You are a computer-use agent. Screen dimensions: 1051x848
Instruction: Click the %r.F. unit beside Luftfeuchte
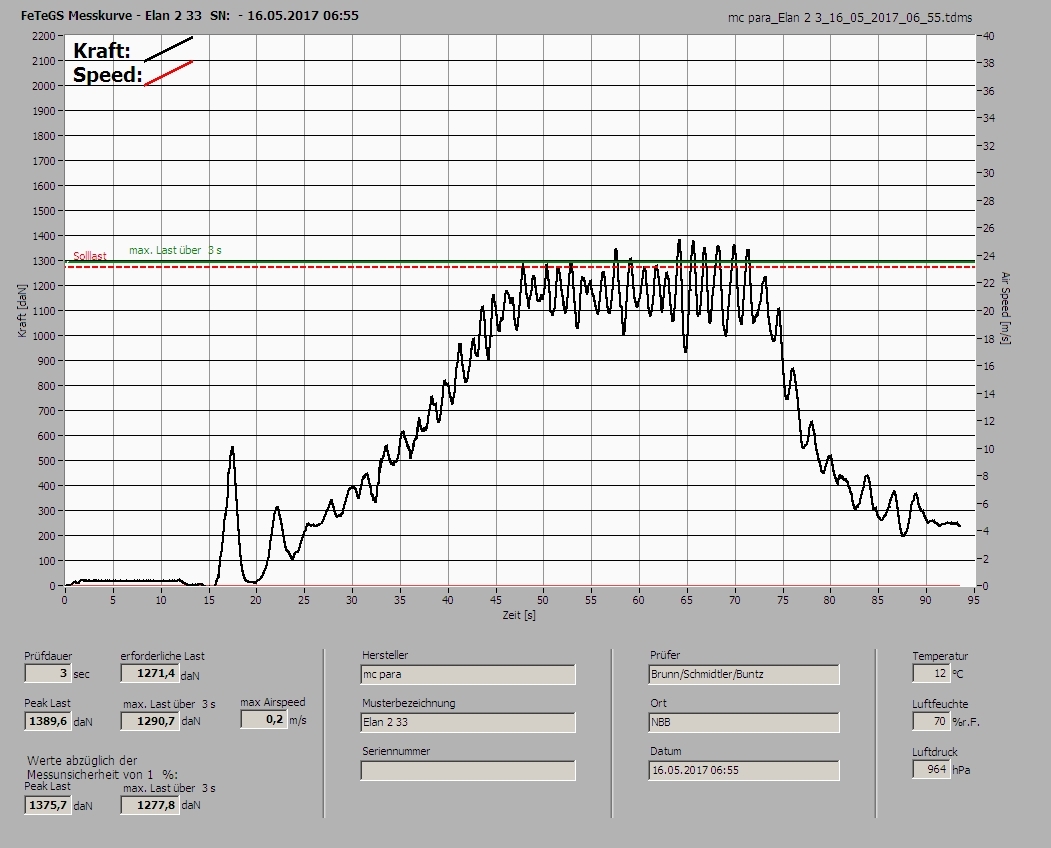(x=966, y=723)
